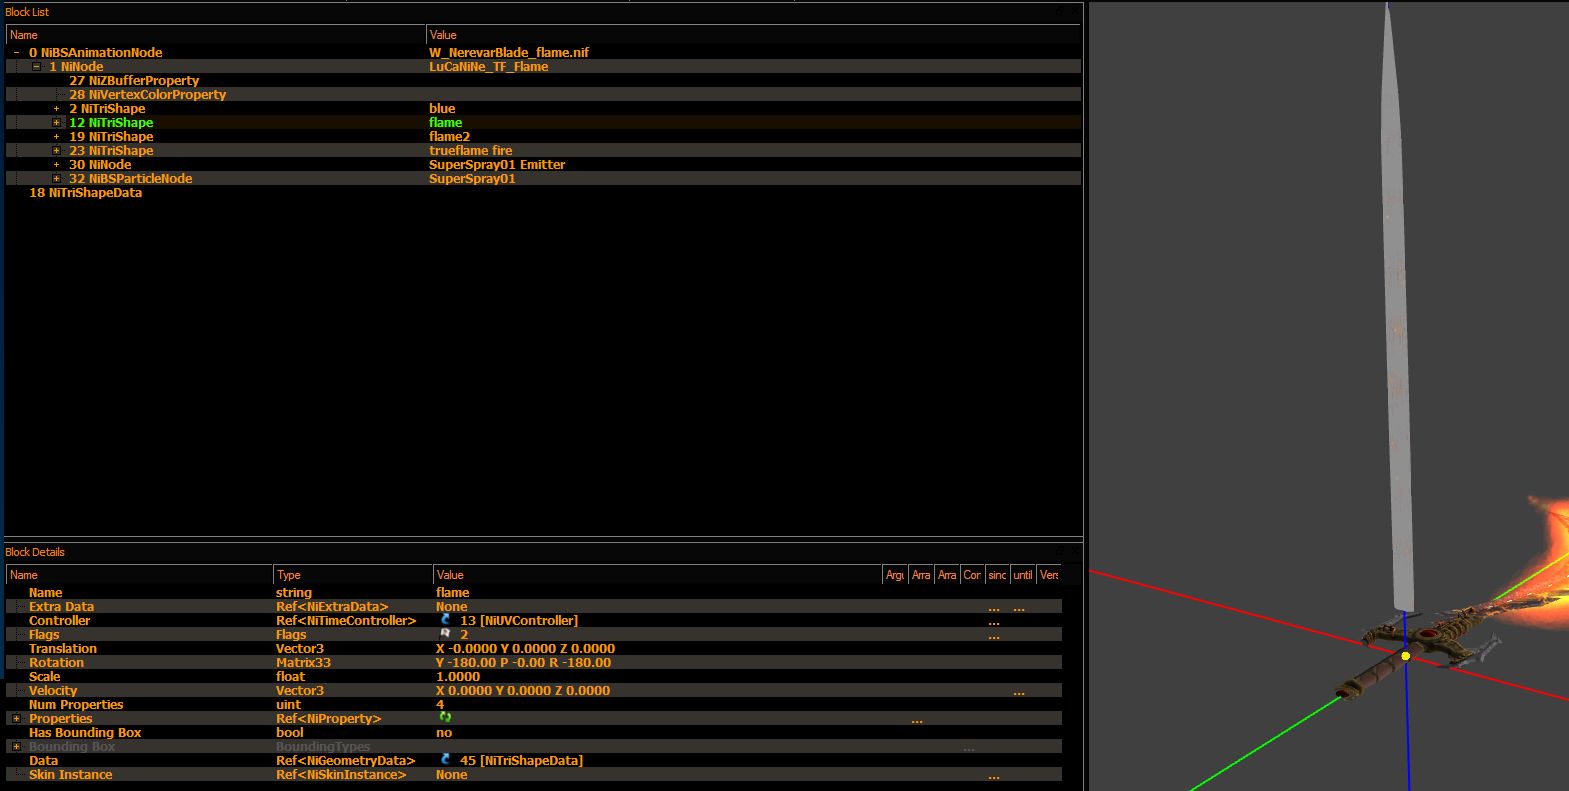
Task: Click the Velocity vector value
Action: coord(522,690)
